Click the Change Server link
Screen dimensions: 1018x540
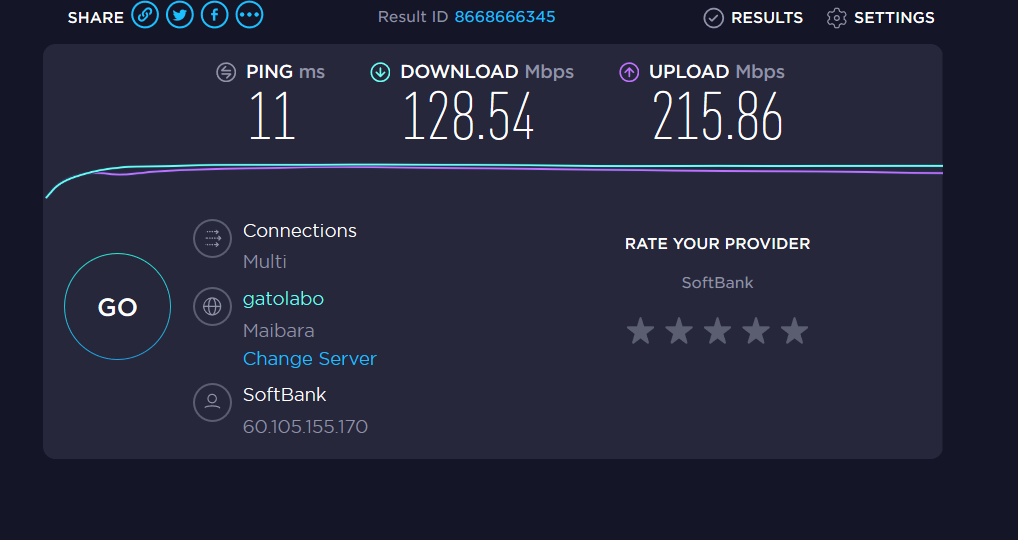click(310, 359)
